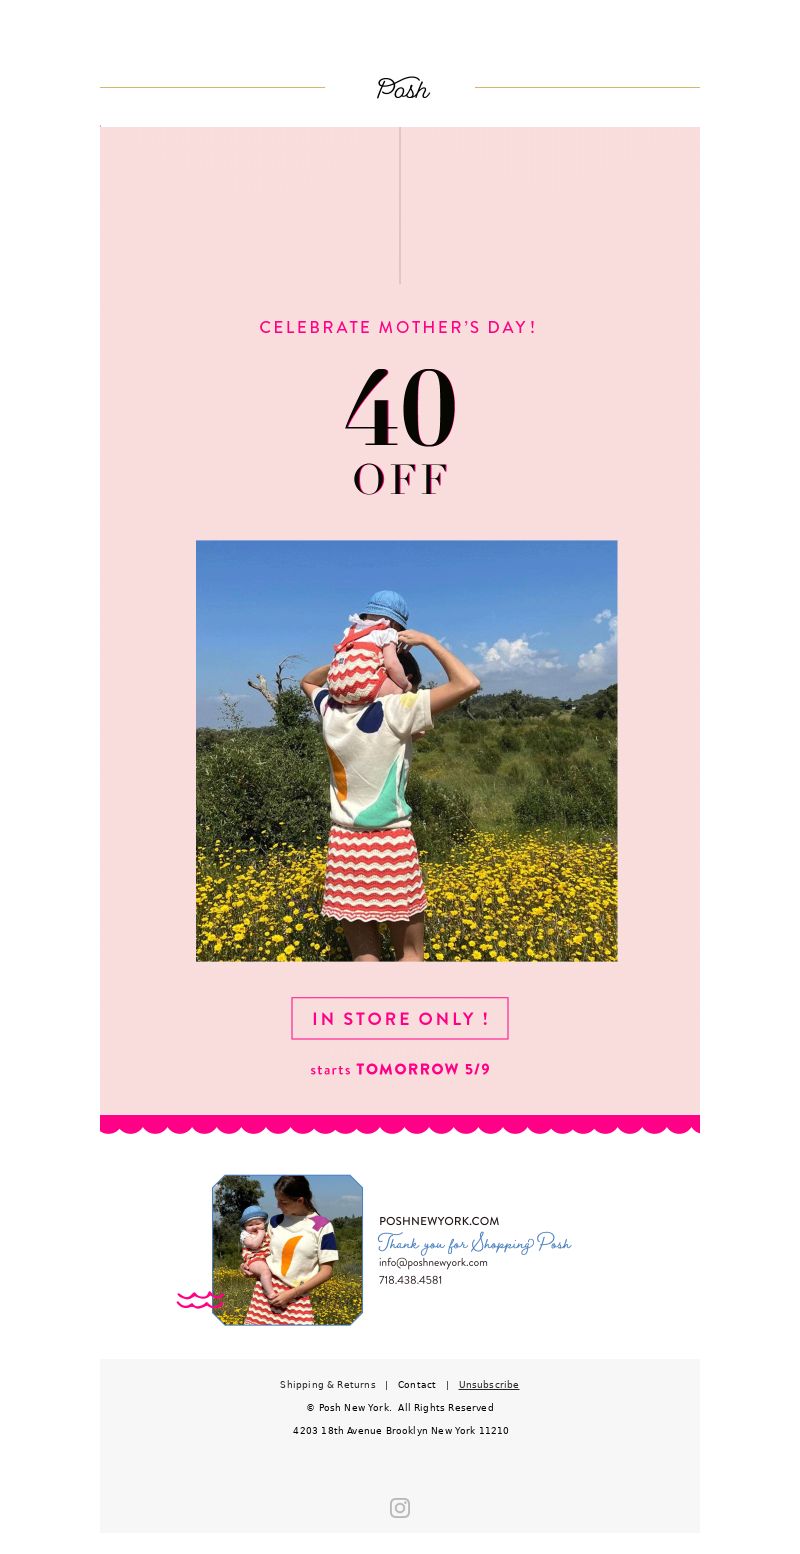Visit the POSHNEWYORK.COM link
The height and width of the screenshot is (1554, 800).
(439, 1221)
